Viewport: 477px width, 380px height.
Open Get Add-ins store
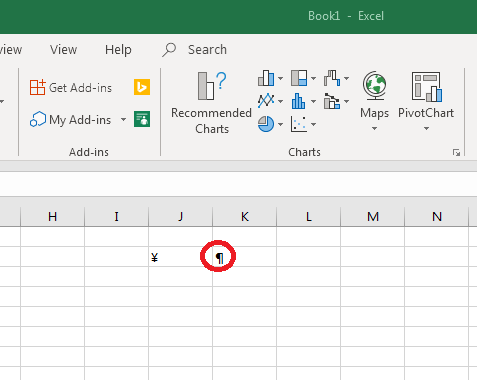click(71, 88)
